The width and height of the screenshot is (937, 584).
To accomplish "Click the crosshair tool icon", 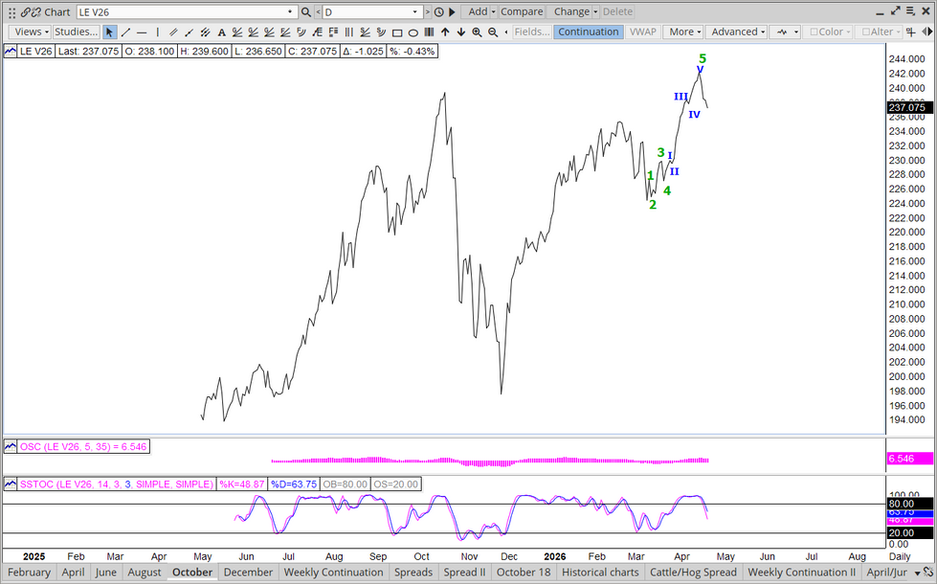I will click(910, 32).
